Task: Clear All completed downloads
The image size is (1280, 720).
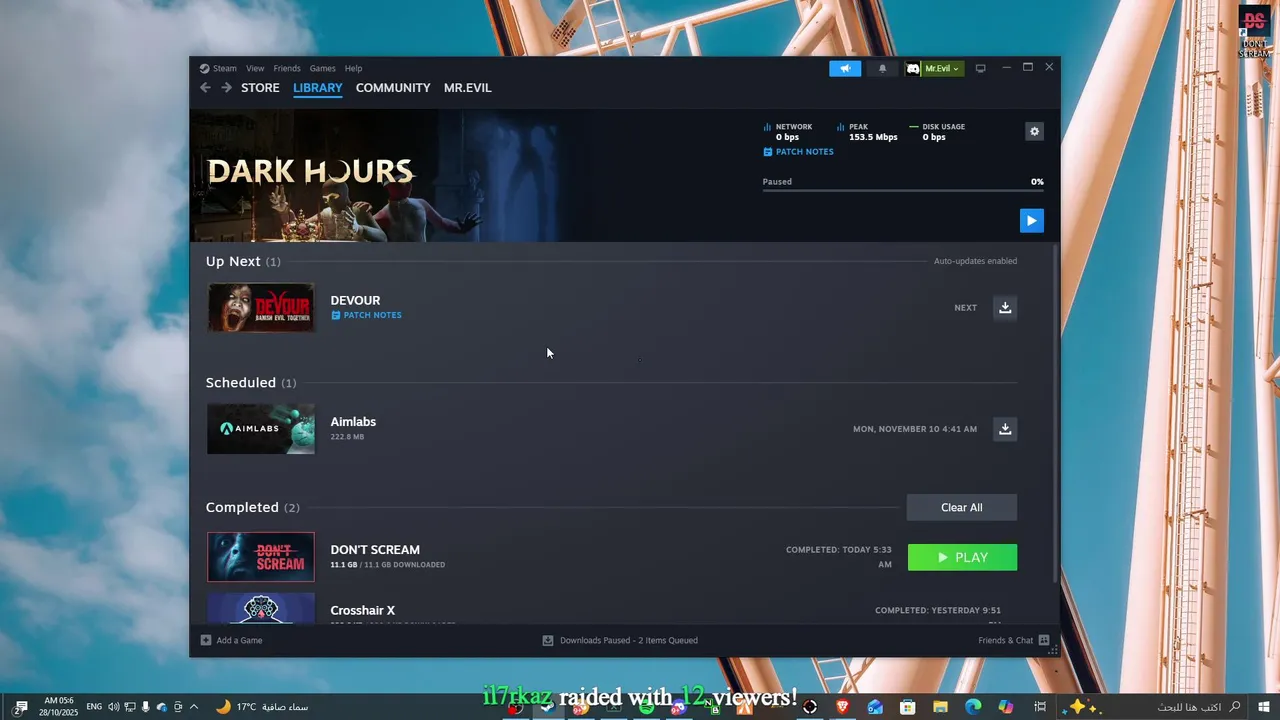Action: 962,507
